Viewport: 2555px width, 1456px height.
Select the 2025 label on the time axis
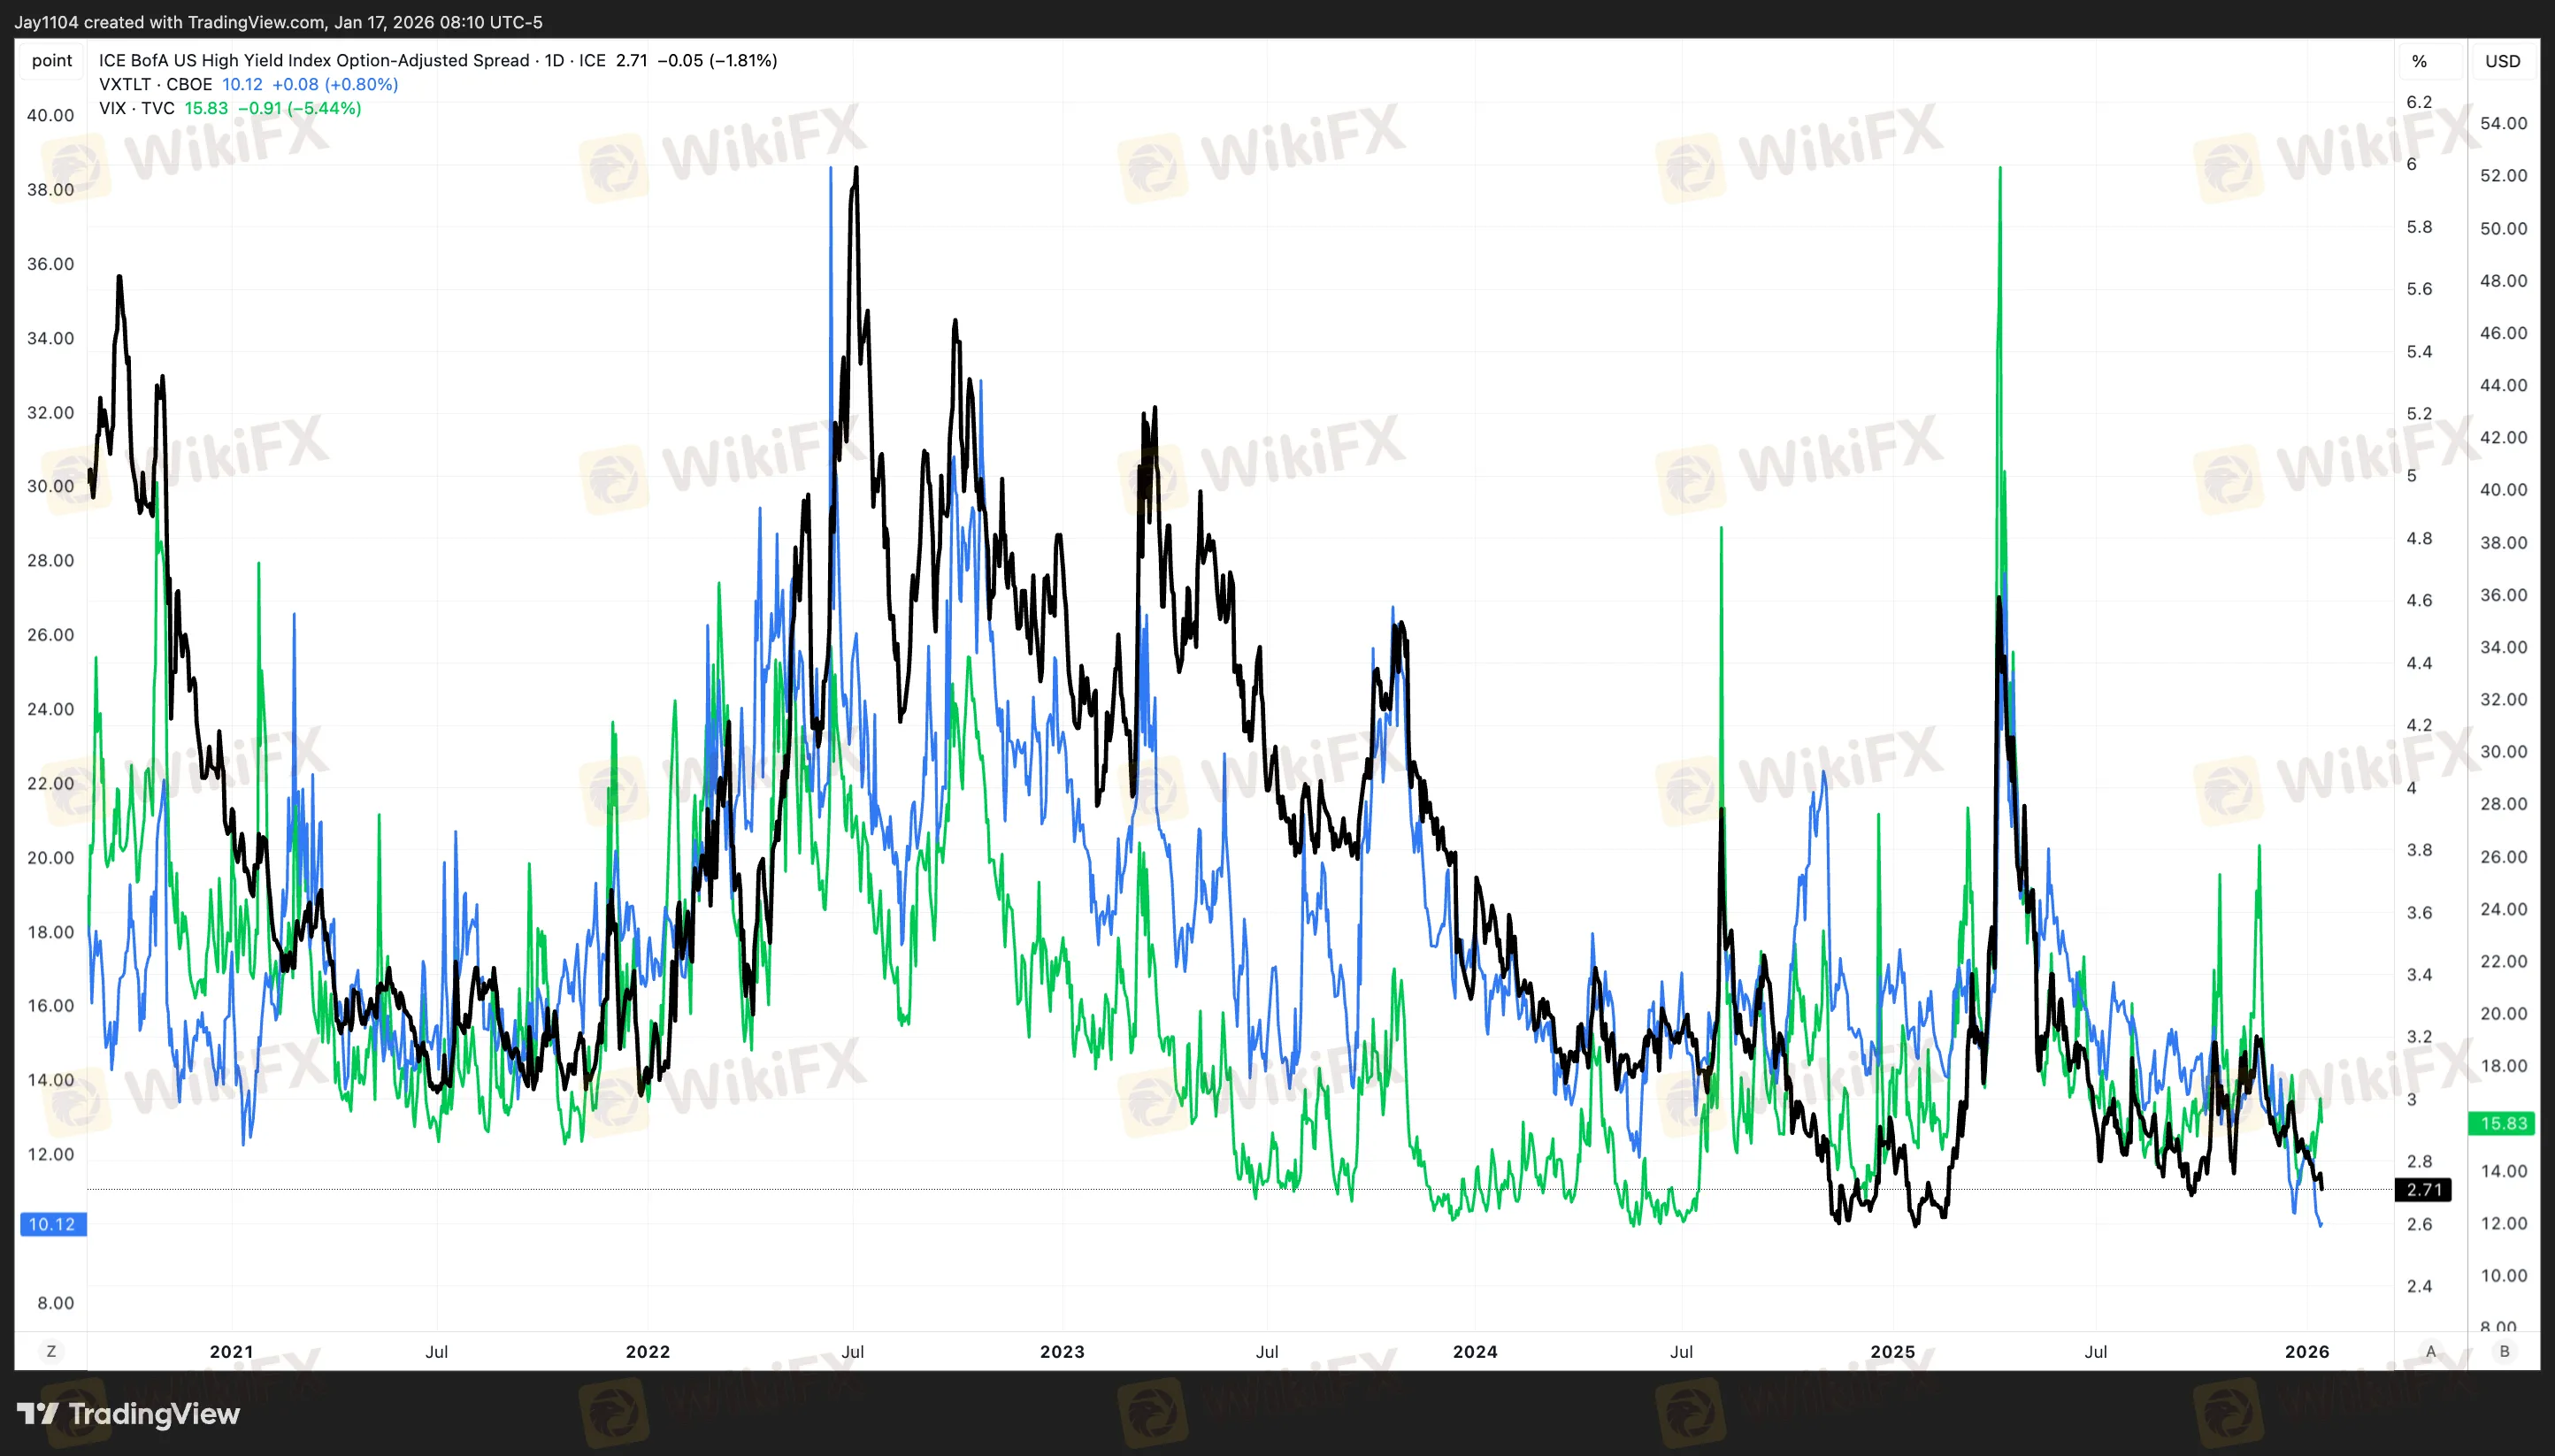(1892, 1351)
